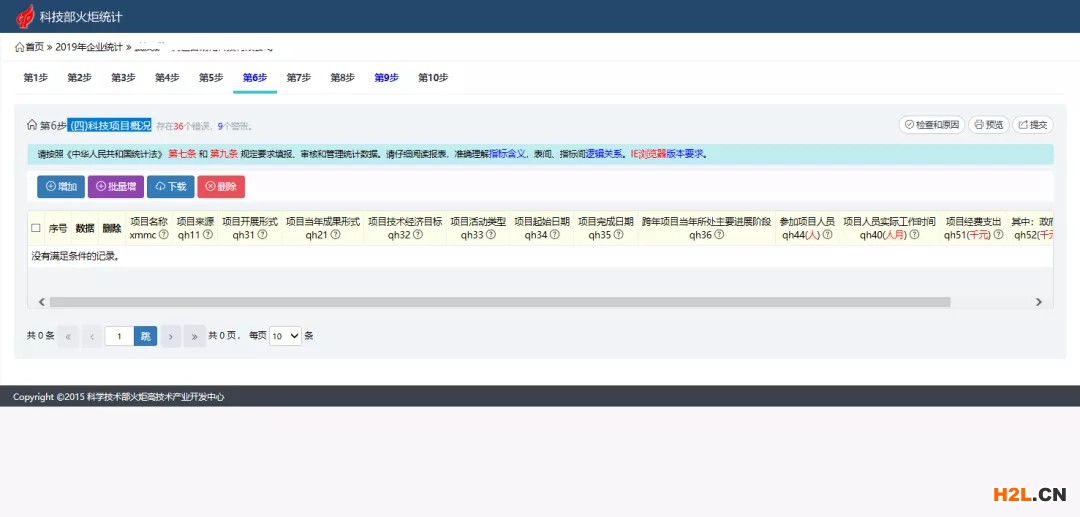
Task: Click the torch logo in the header
Action: coord(24,16)
